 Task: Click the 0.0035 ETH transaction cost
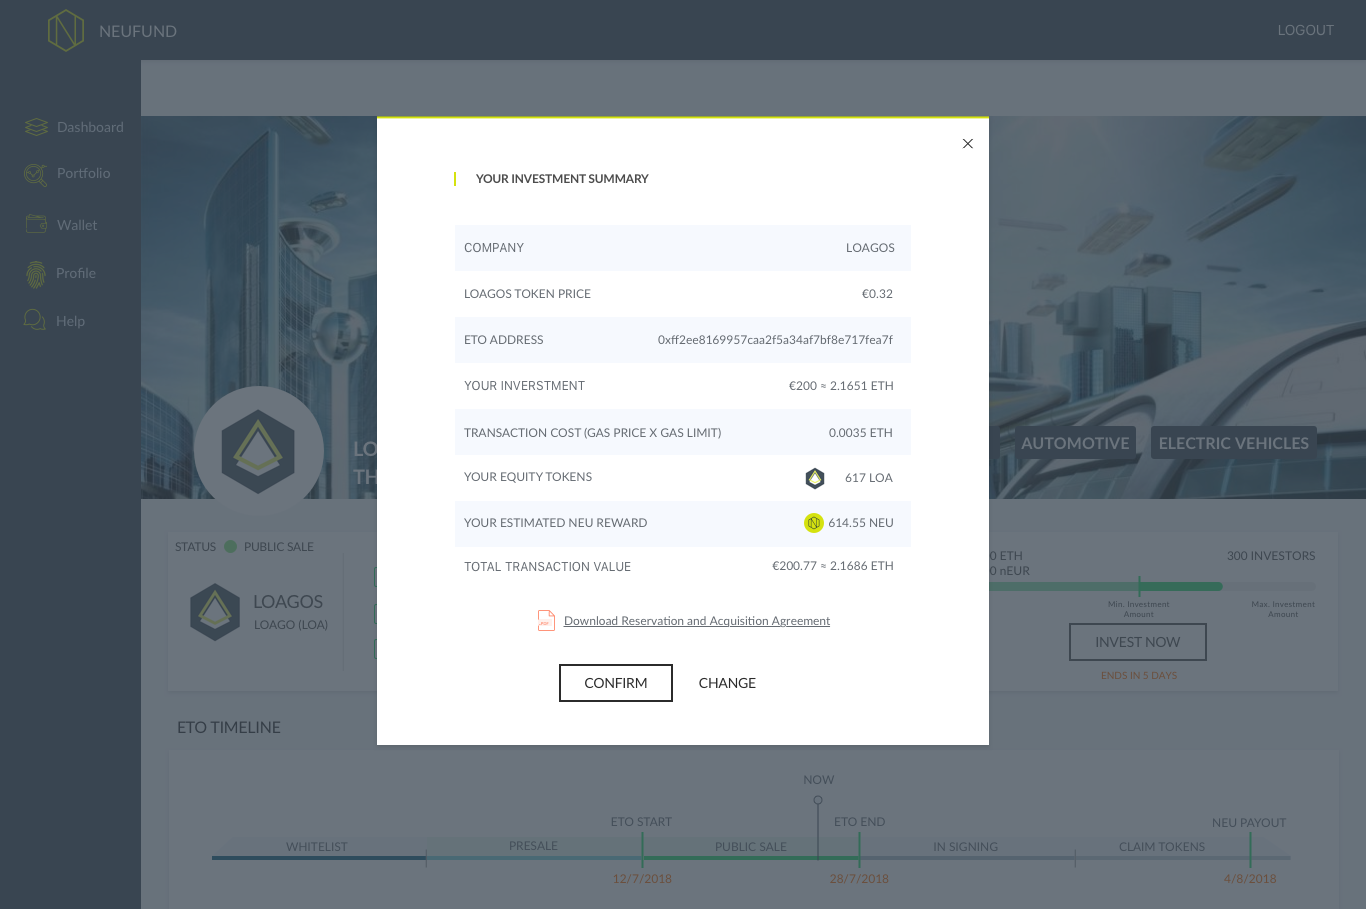861,433
